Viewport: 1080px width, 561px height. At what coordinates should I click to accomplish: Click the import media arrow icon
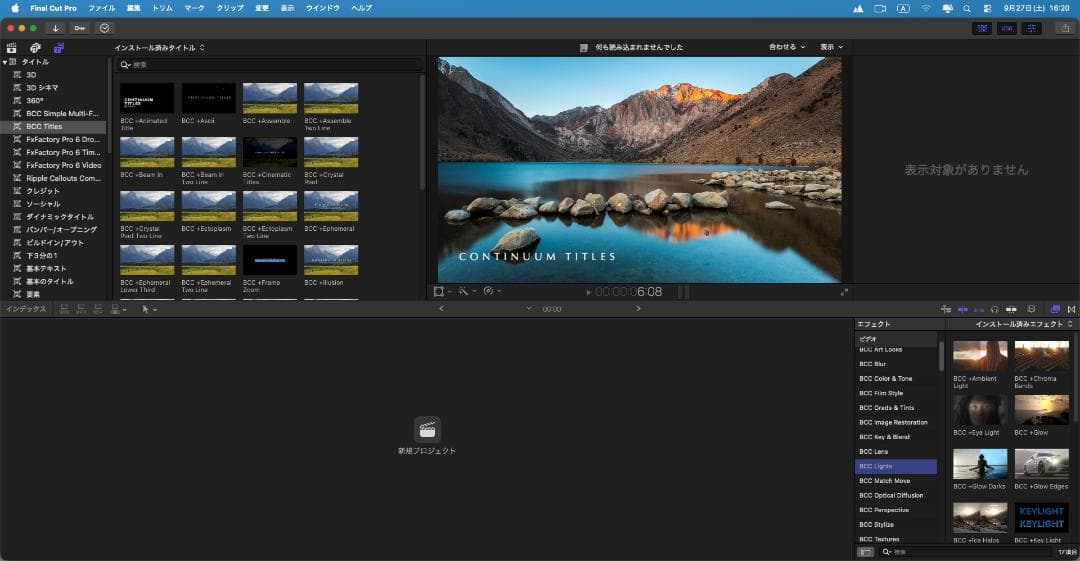pos(55,28)
